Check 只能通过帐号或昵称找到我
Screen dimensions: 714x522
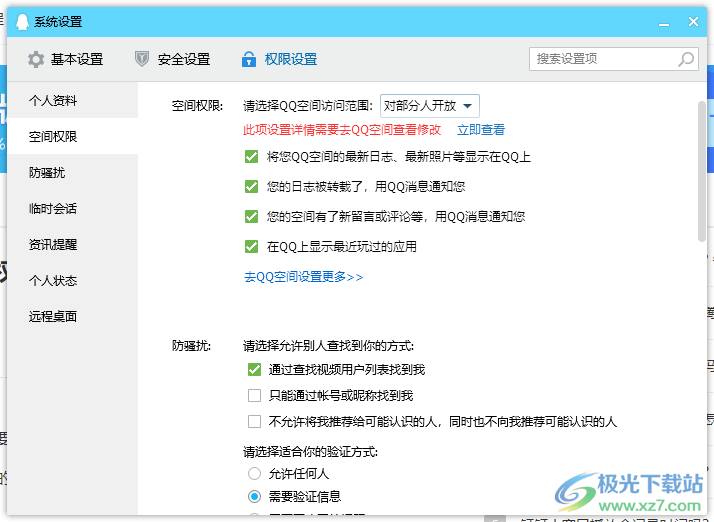[254, 395]
